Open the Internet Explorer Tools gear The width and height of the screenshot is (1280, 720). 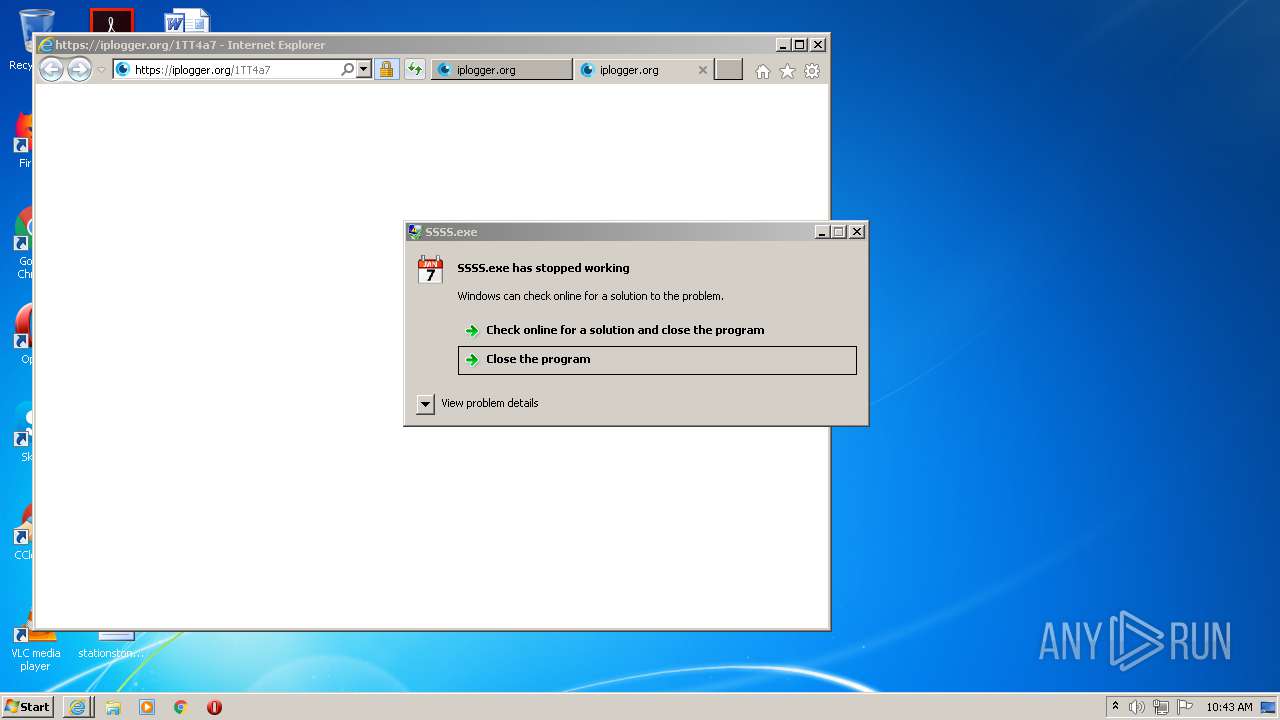[x=812, y=71]
